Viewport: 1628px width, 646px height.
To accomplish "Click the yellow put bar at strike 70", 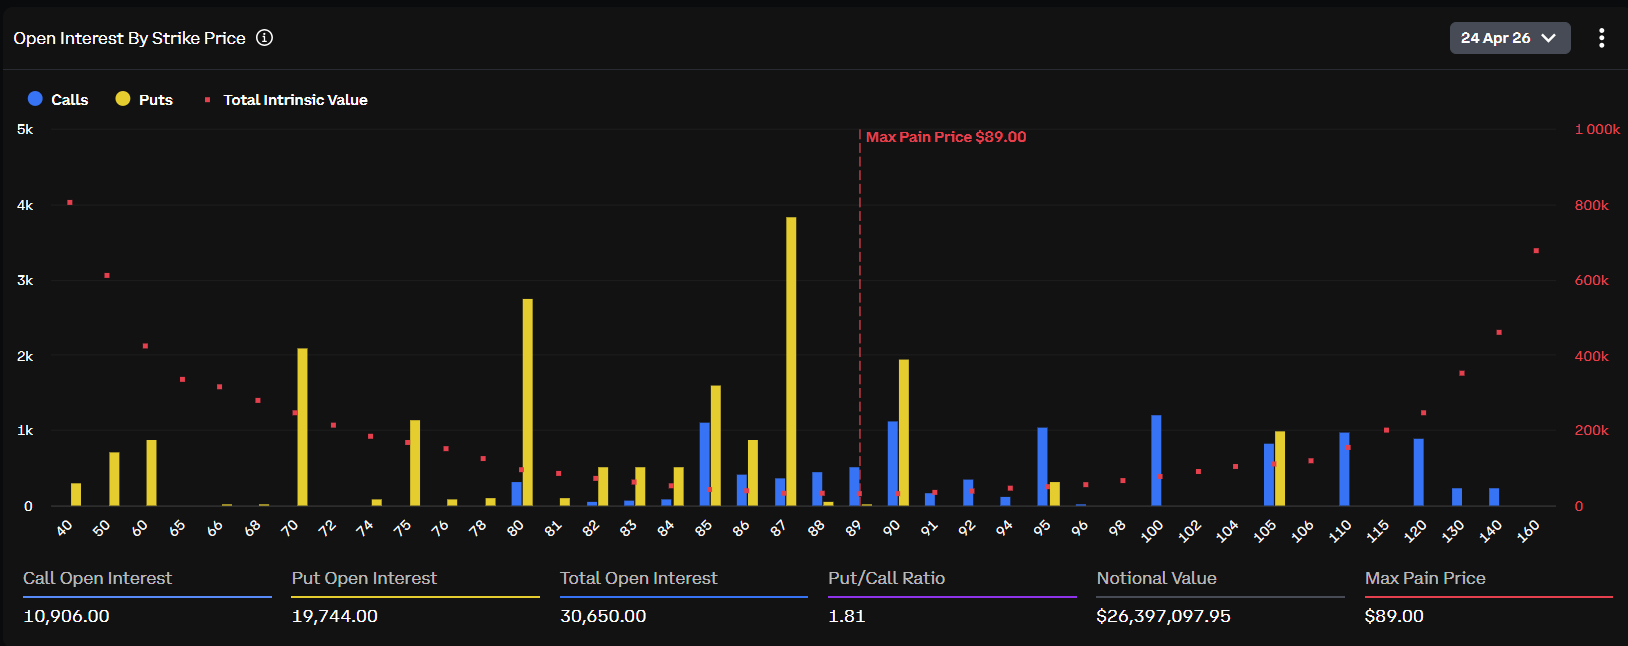I will click(x=302, y=426).
